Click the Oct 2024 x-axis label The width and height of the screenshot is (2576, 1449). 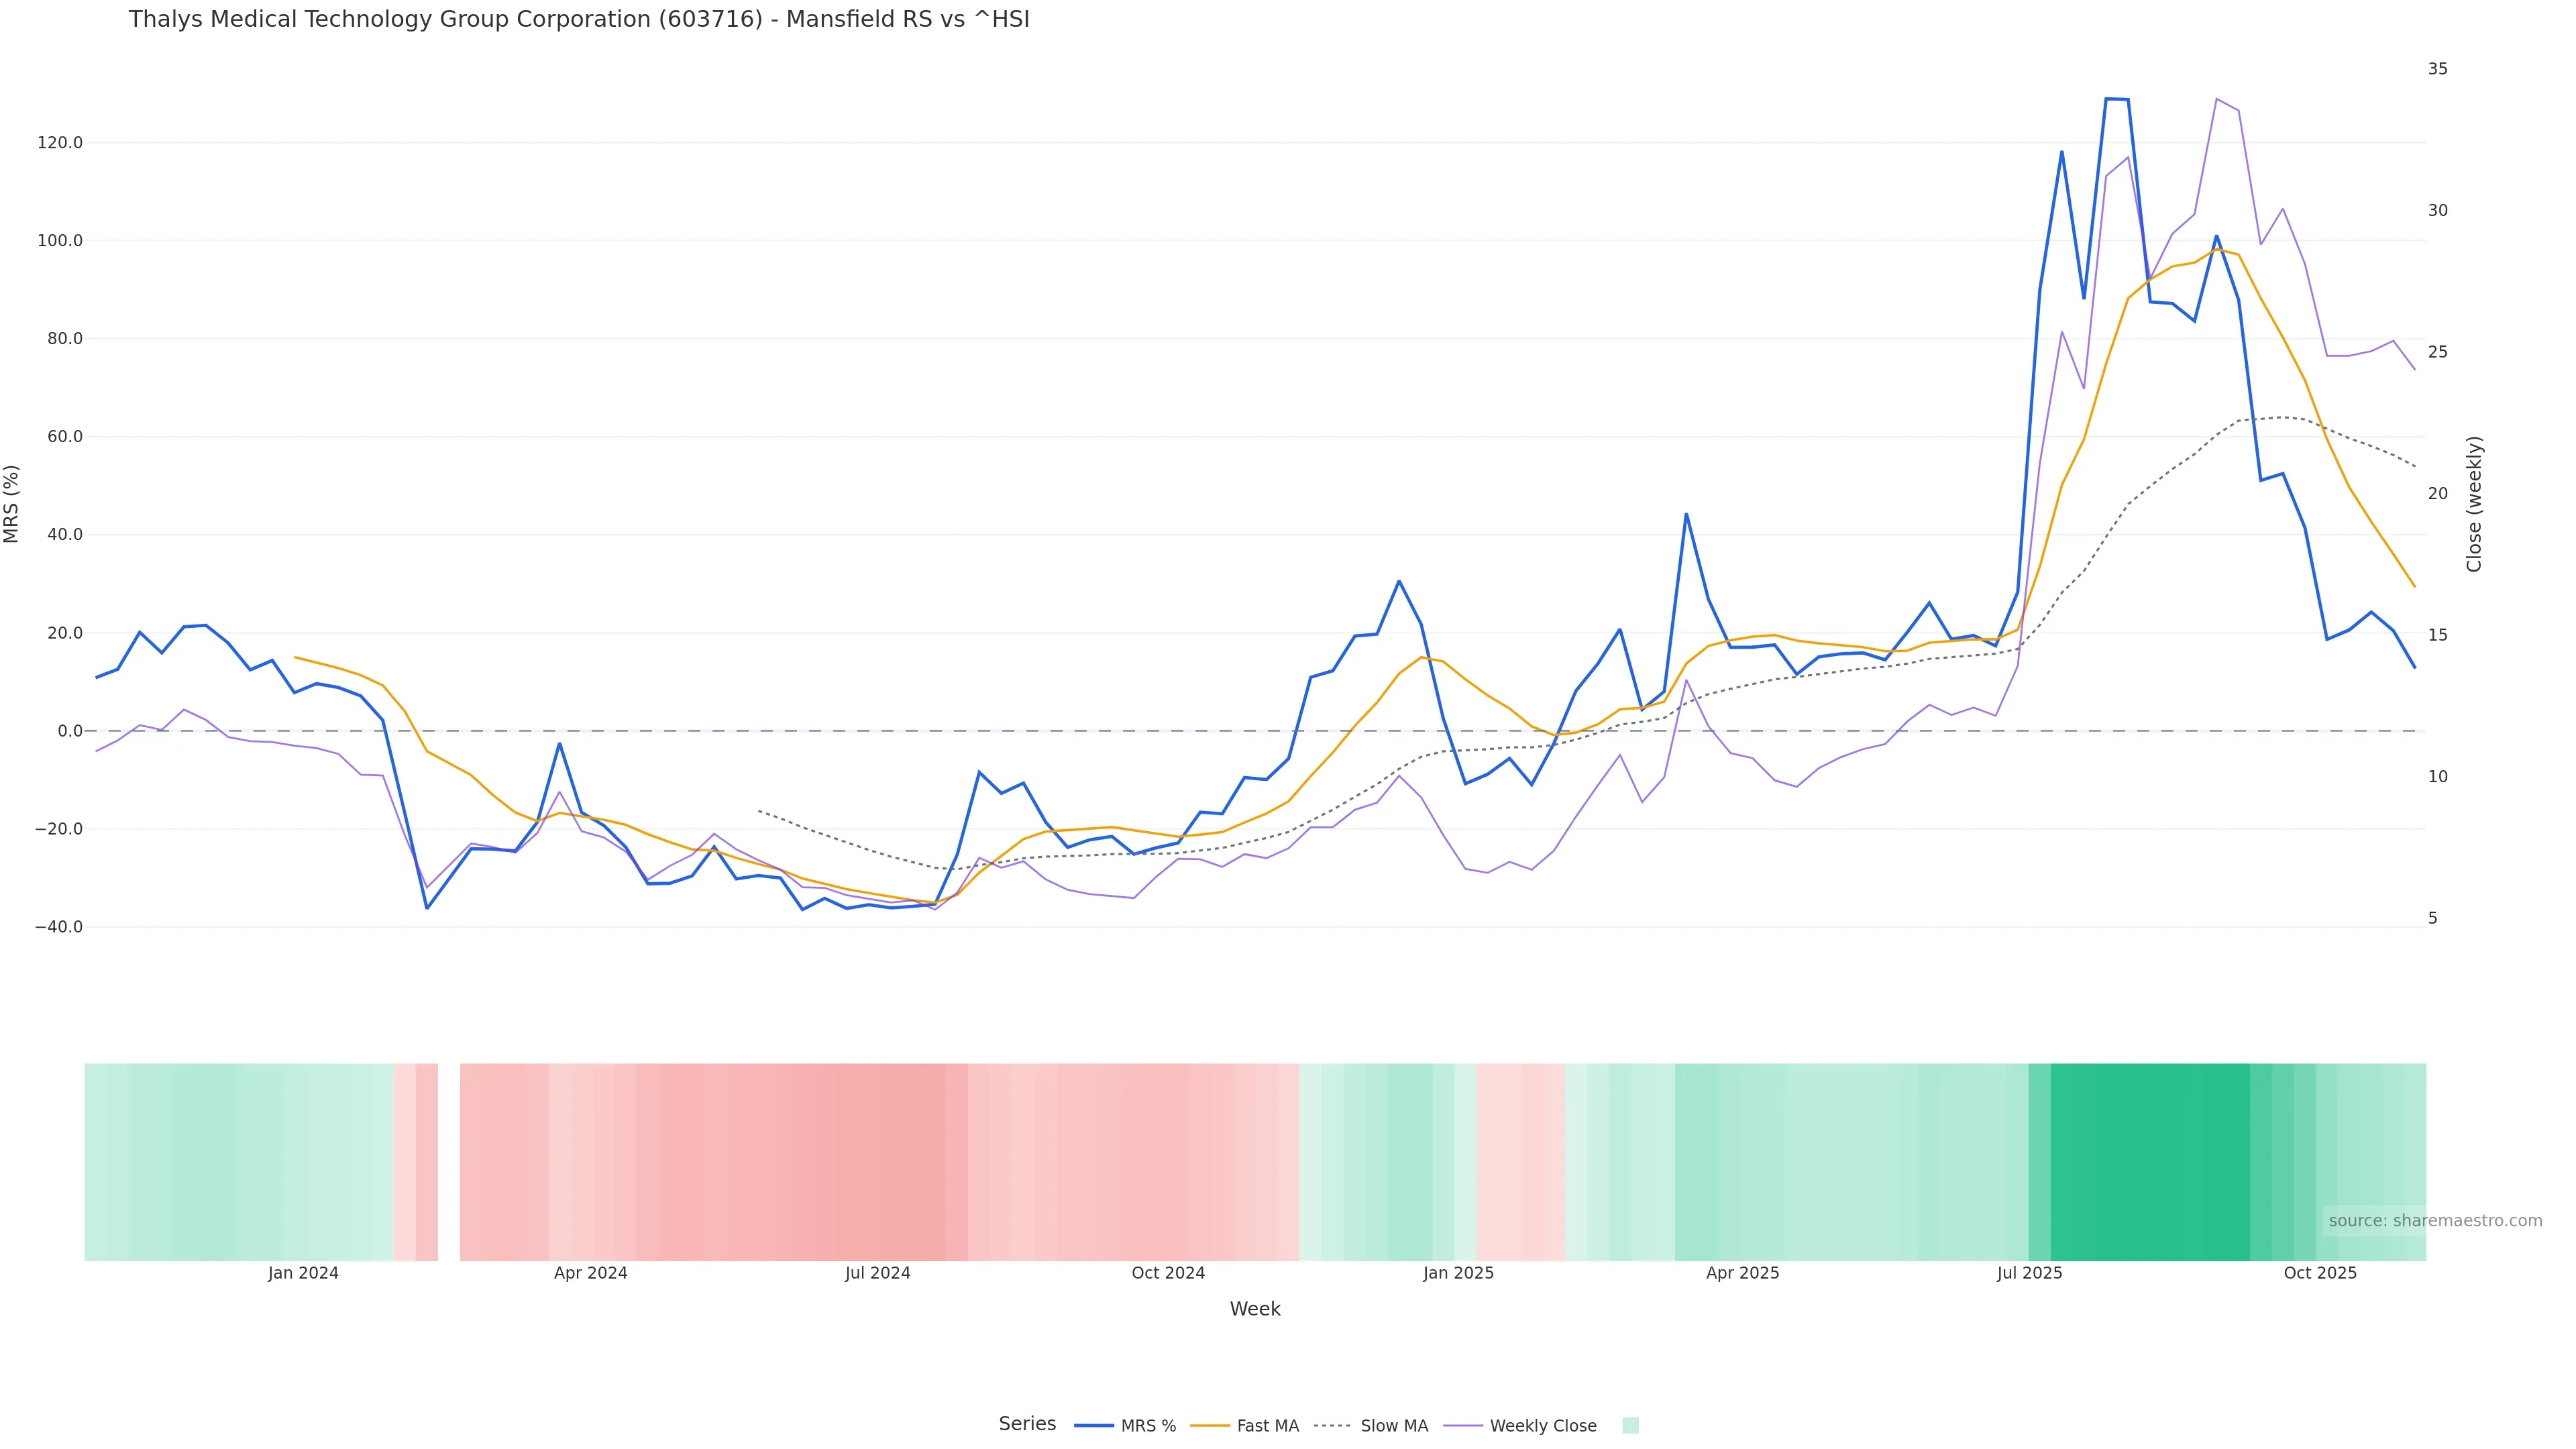coord(1168,1273)
